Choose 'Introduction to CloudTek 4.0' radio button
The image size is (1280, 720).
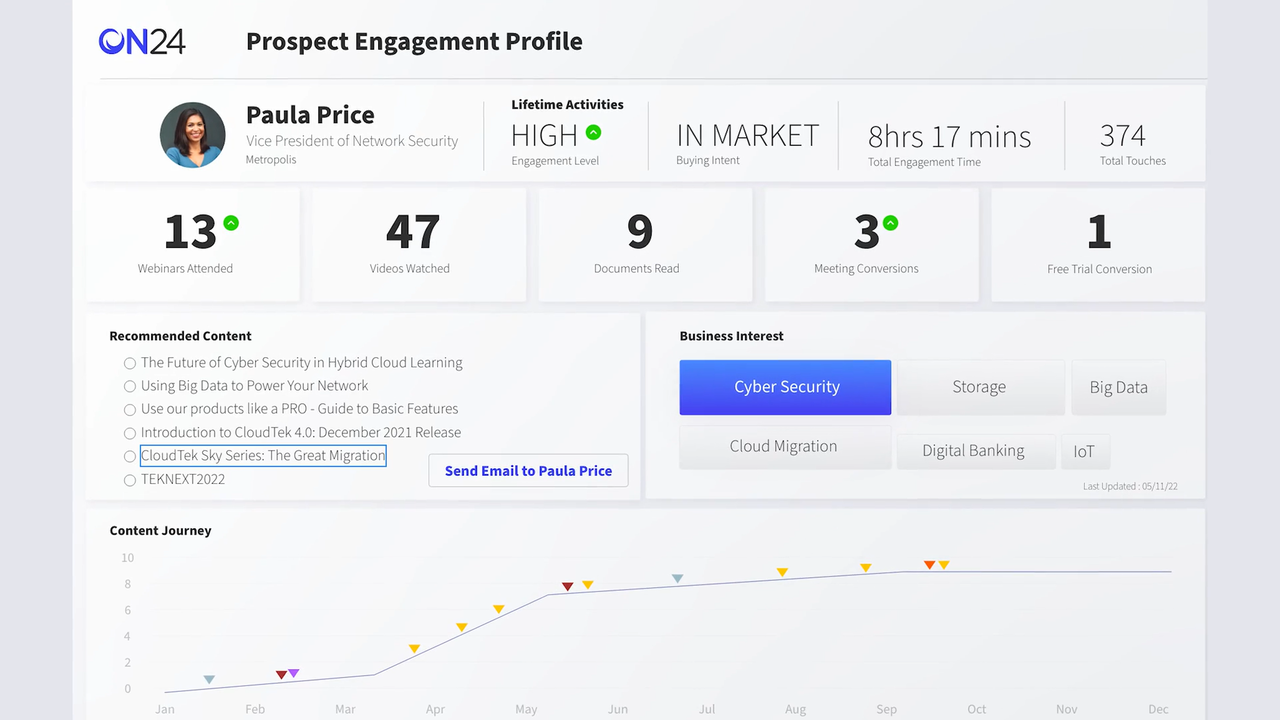pos(130,433)
